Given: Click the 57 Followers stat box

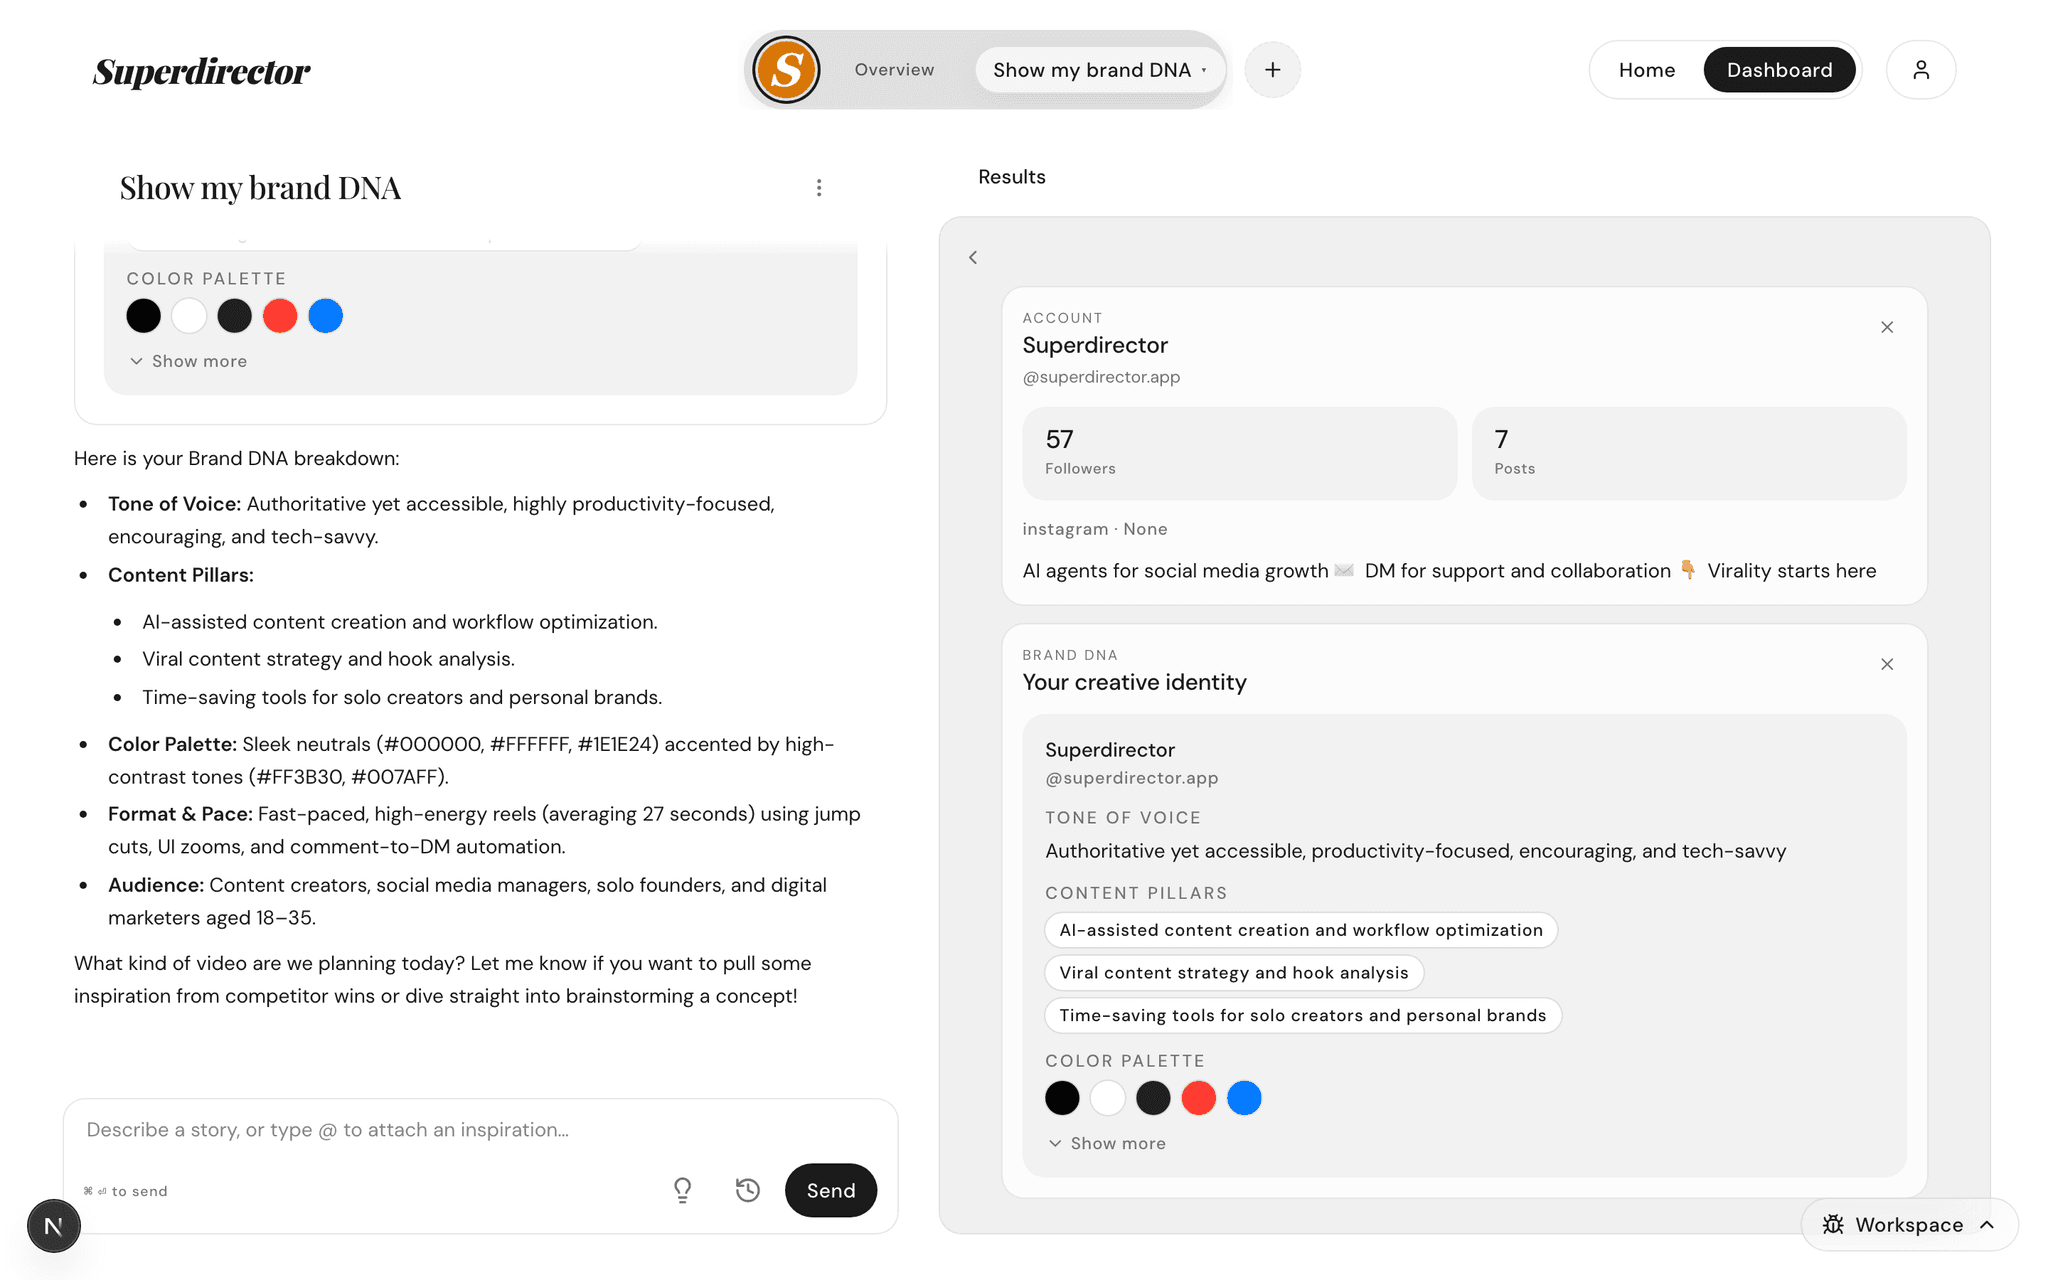Looking at the screenshot, I should [x=1239, y=453].
